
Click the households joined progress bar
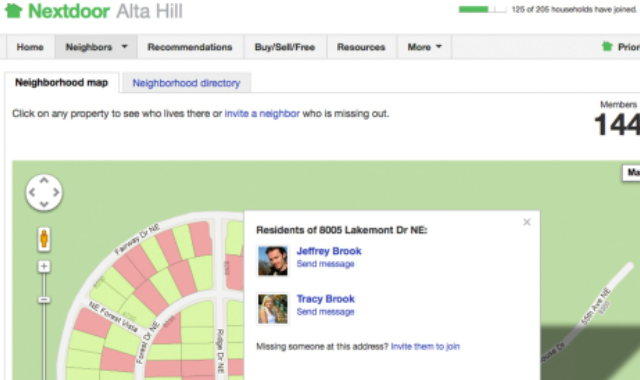click(482, 9)
